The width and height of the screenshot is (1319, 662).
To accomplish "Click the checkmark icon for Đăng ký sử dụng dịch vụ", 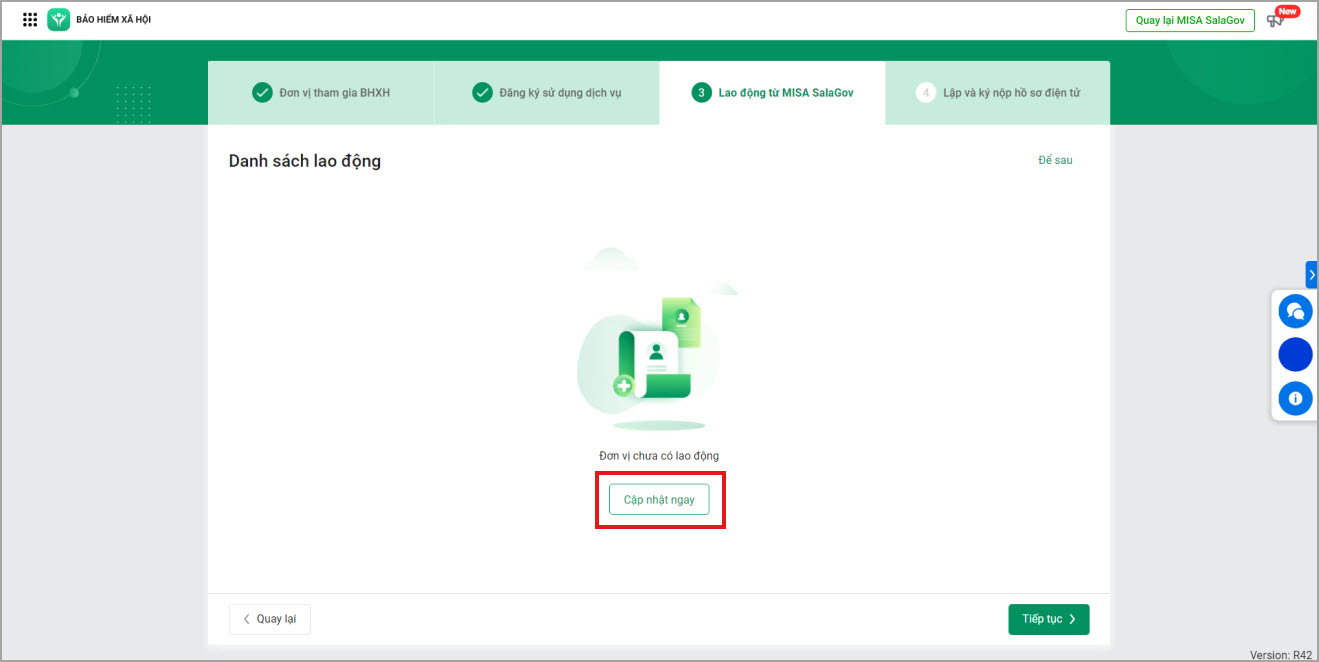I will tap(482, 93).
